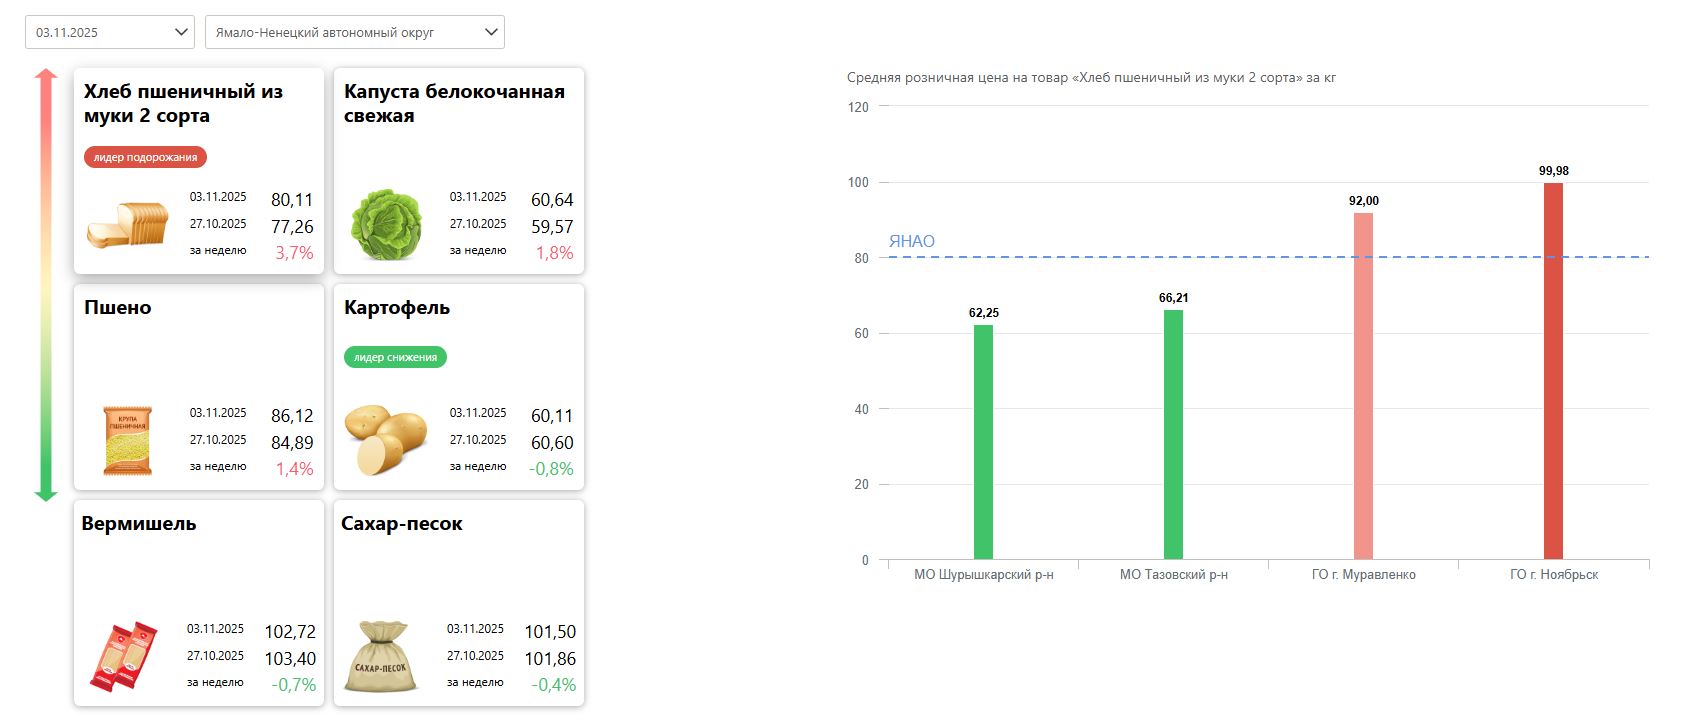The height and width of the screenshot is (721, 1683).
Task: Open the date dropdown showing 03.11.2025
Action: [110, 32]
